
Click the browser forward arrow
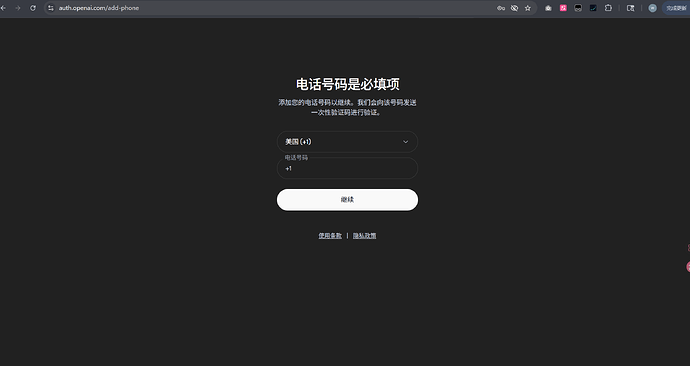click(x=18, y=8)
